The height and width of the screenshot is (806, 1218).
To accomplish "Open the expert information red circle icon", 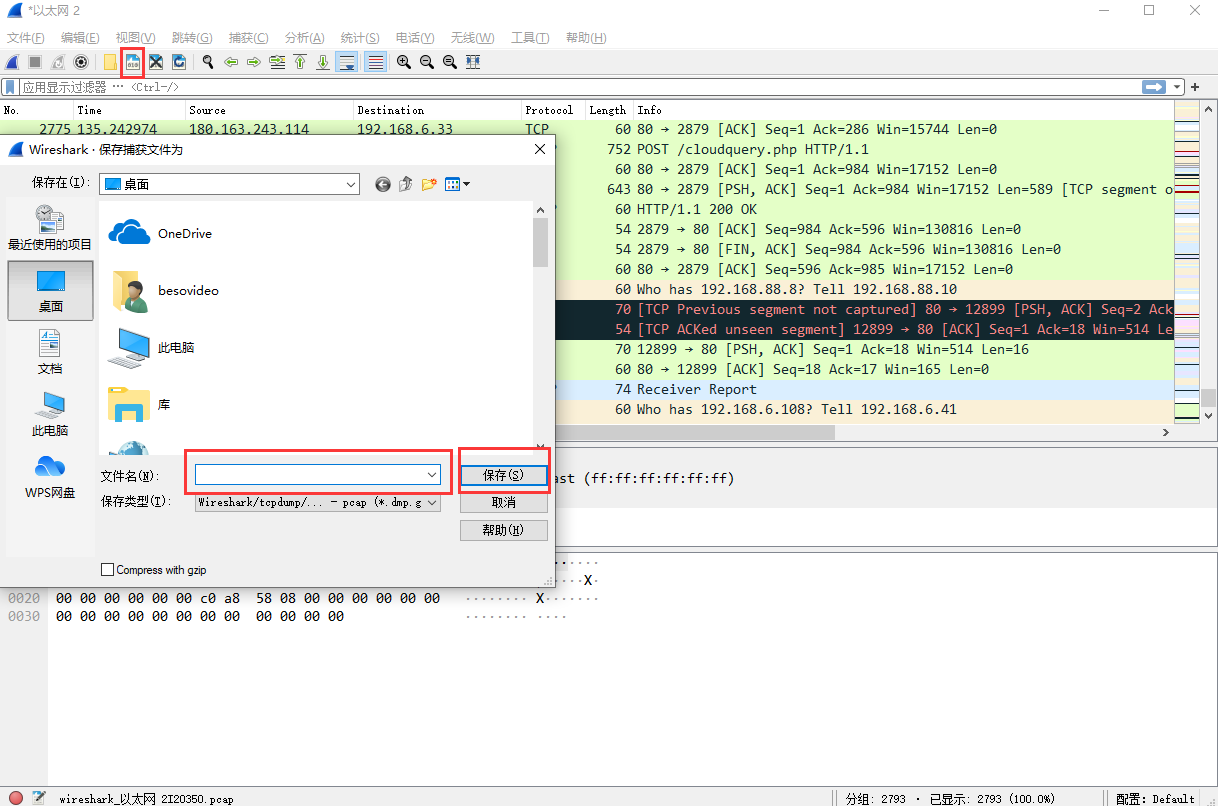I will click(x=16, y=798).
